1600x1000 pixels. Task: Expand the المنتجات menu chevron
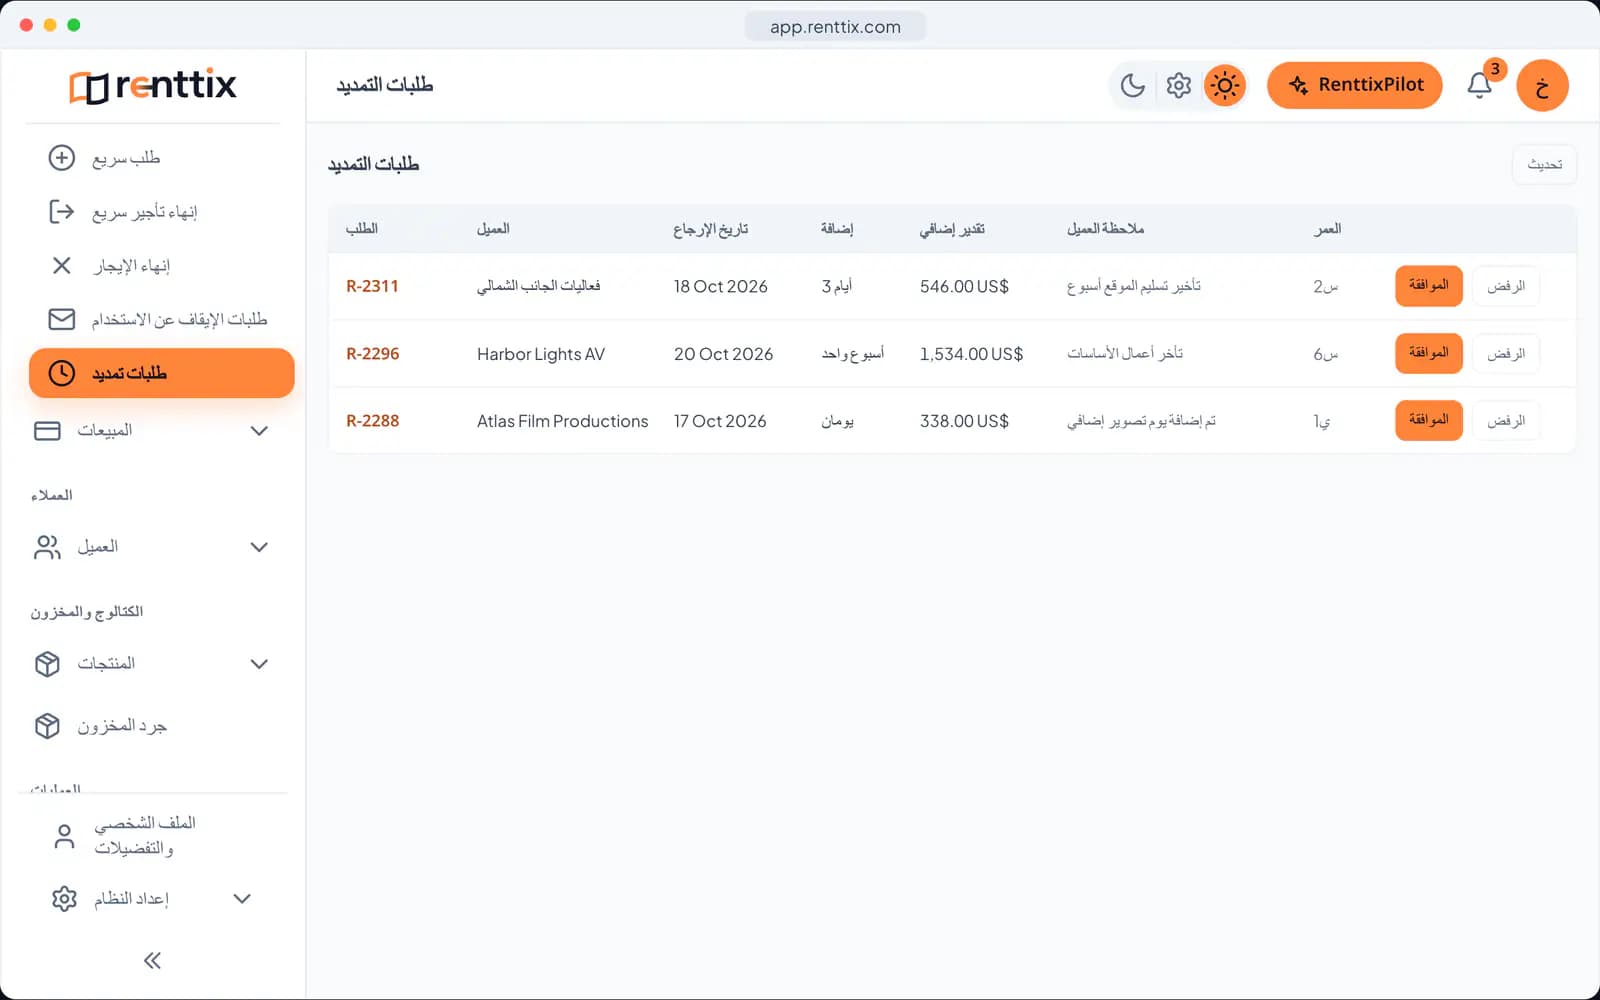pyautogui.click(x=259, y=664)
